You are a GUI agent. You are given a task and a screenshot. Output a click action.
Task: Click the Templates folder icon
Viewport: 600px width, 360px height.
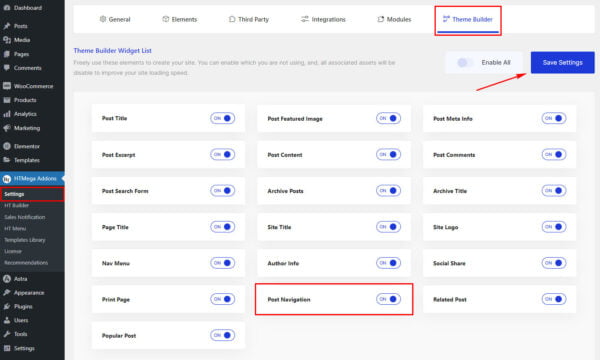coord(7,160)
